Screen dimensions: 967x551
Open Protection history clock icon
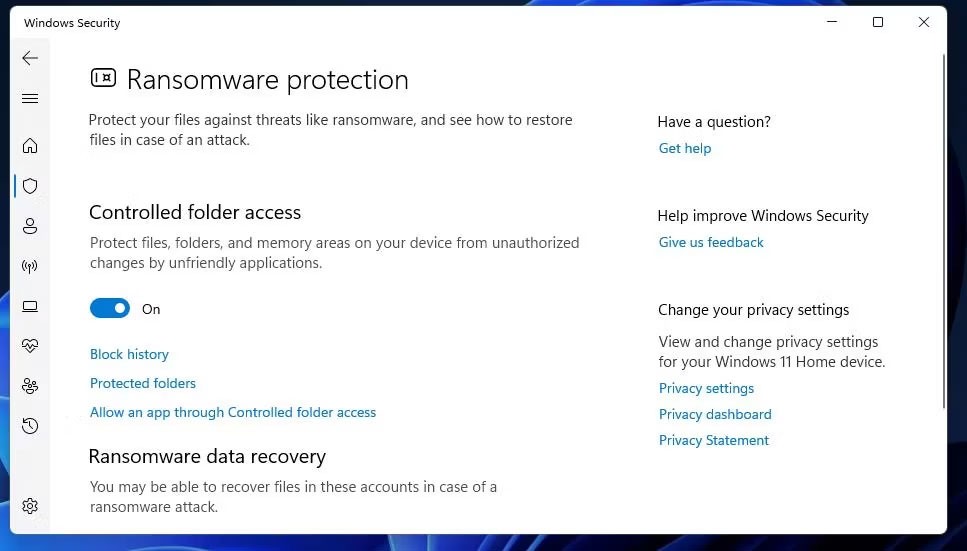[x=30, y=426]
